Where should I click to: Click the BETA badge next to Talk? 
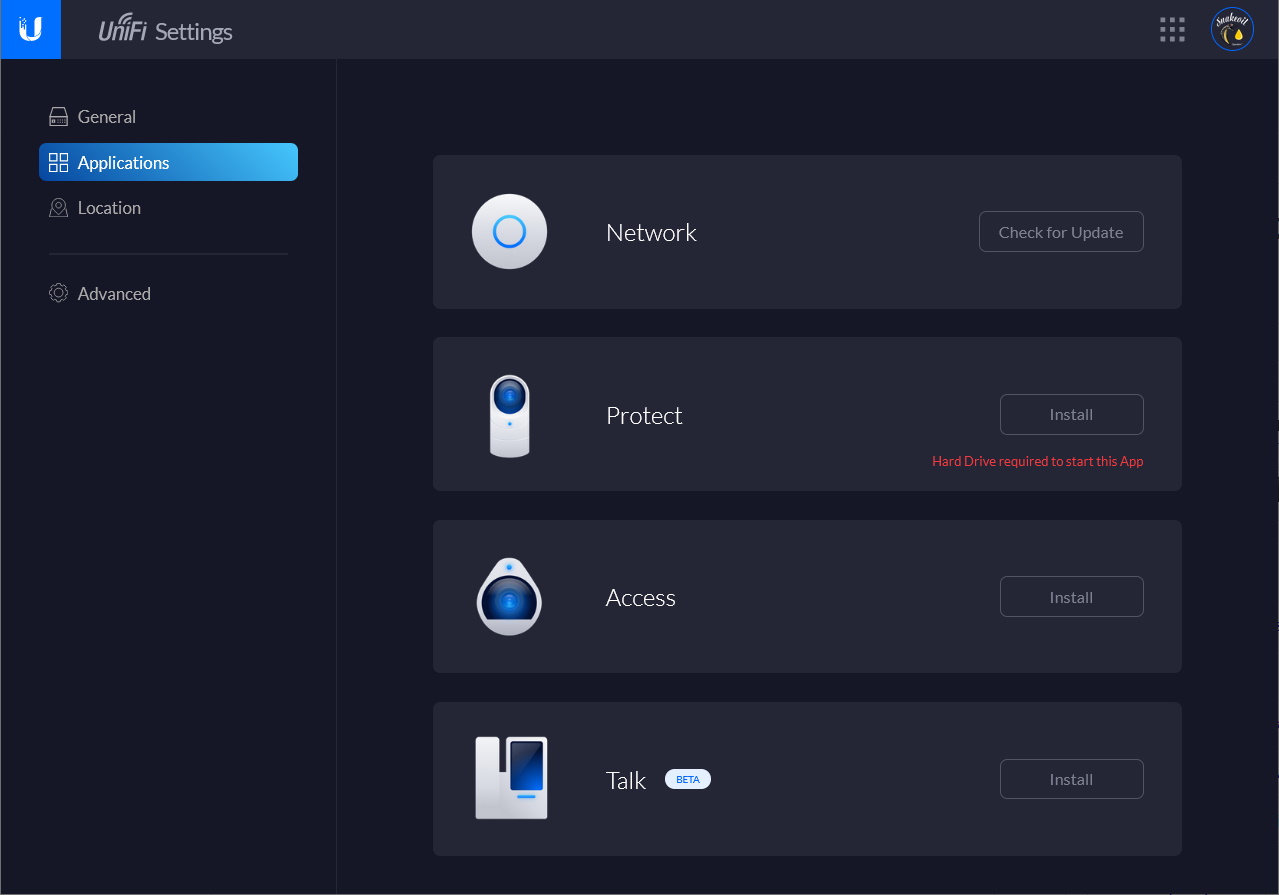(688, 779)
